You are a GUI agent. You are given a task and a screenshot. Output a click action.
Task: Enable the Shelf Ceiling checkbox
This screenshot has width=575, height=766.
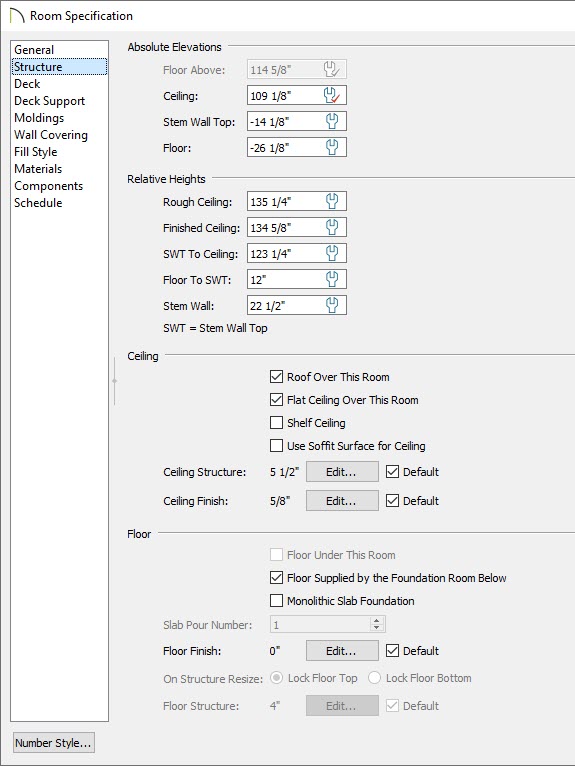(277, 423)
